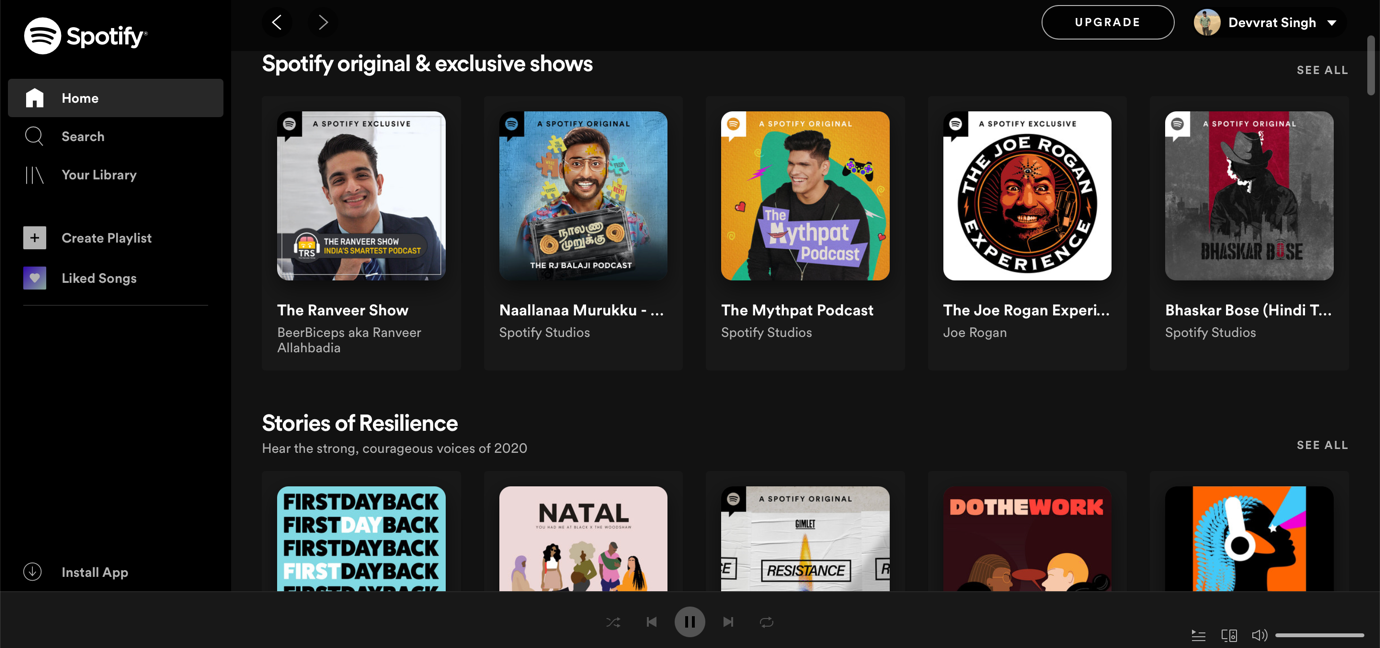Image resolution: width=1380 pixels, height=648 pixels.
Task: Open the Devvrat Singh account dropdown
Action: [x=1266, y=22]
